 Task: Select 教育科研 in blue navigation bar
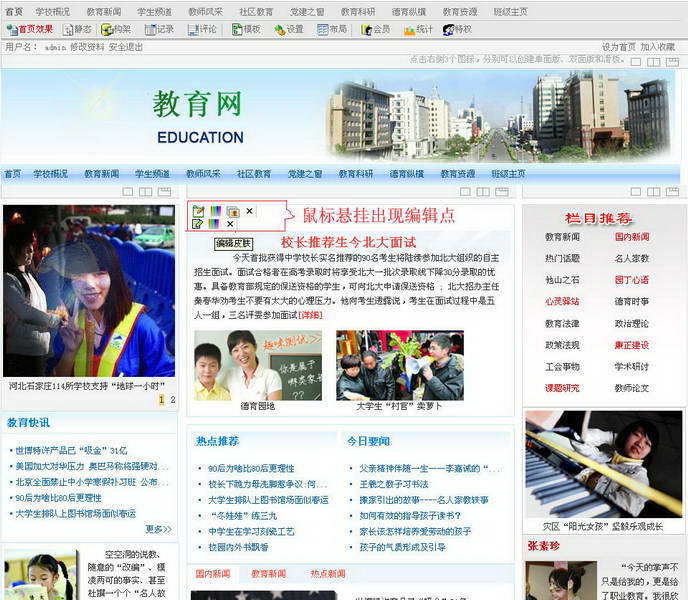[356, 174]
